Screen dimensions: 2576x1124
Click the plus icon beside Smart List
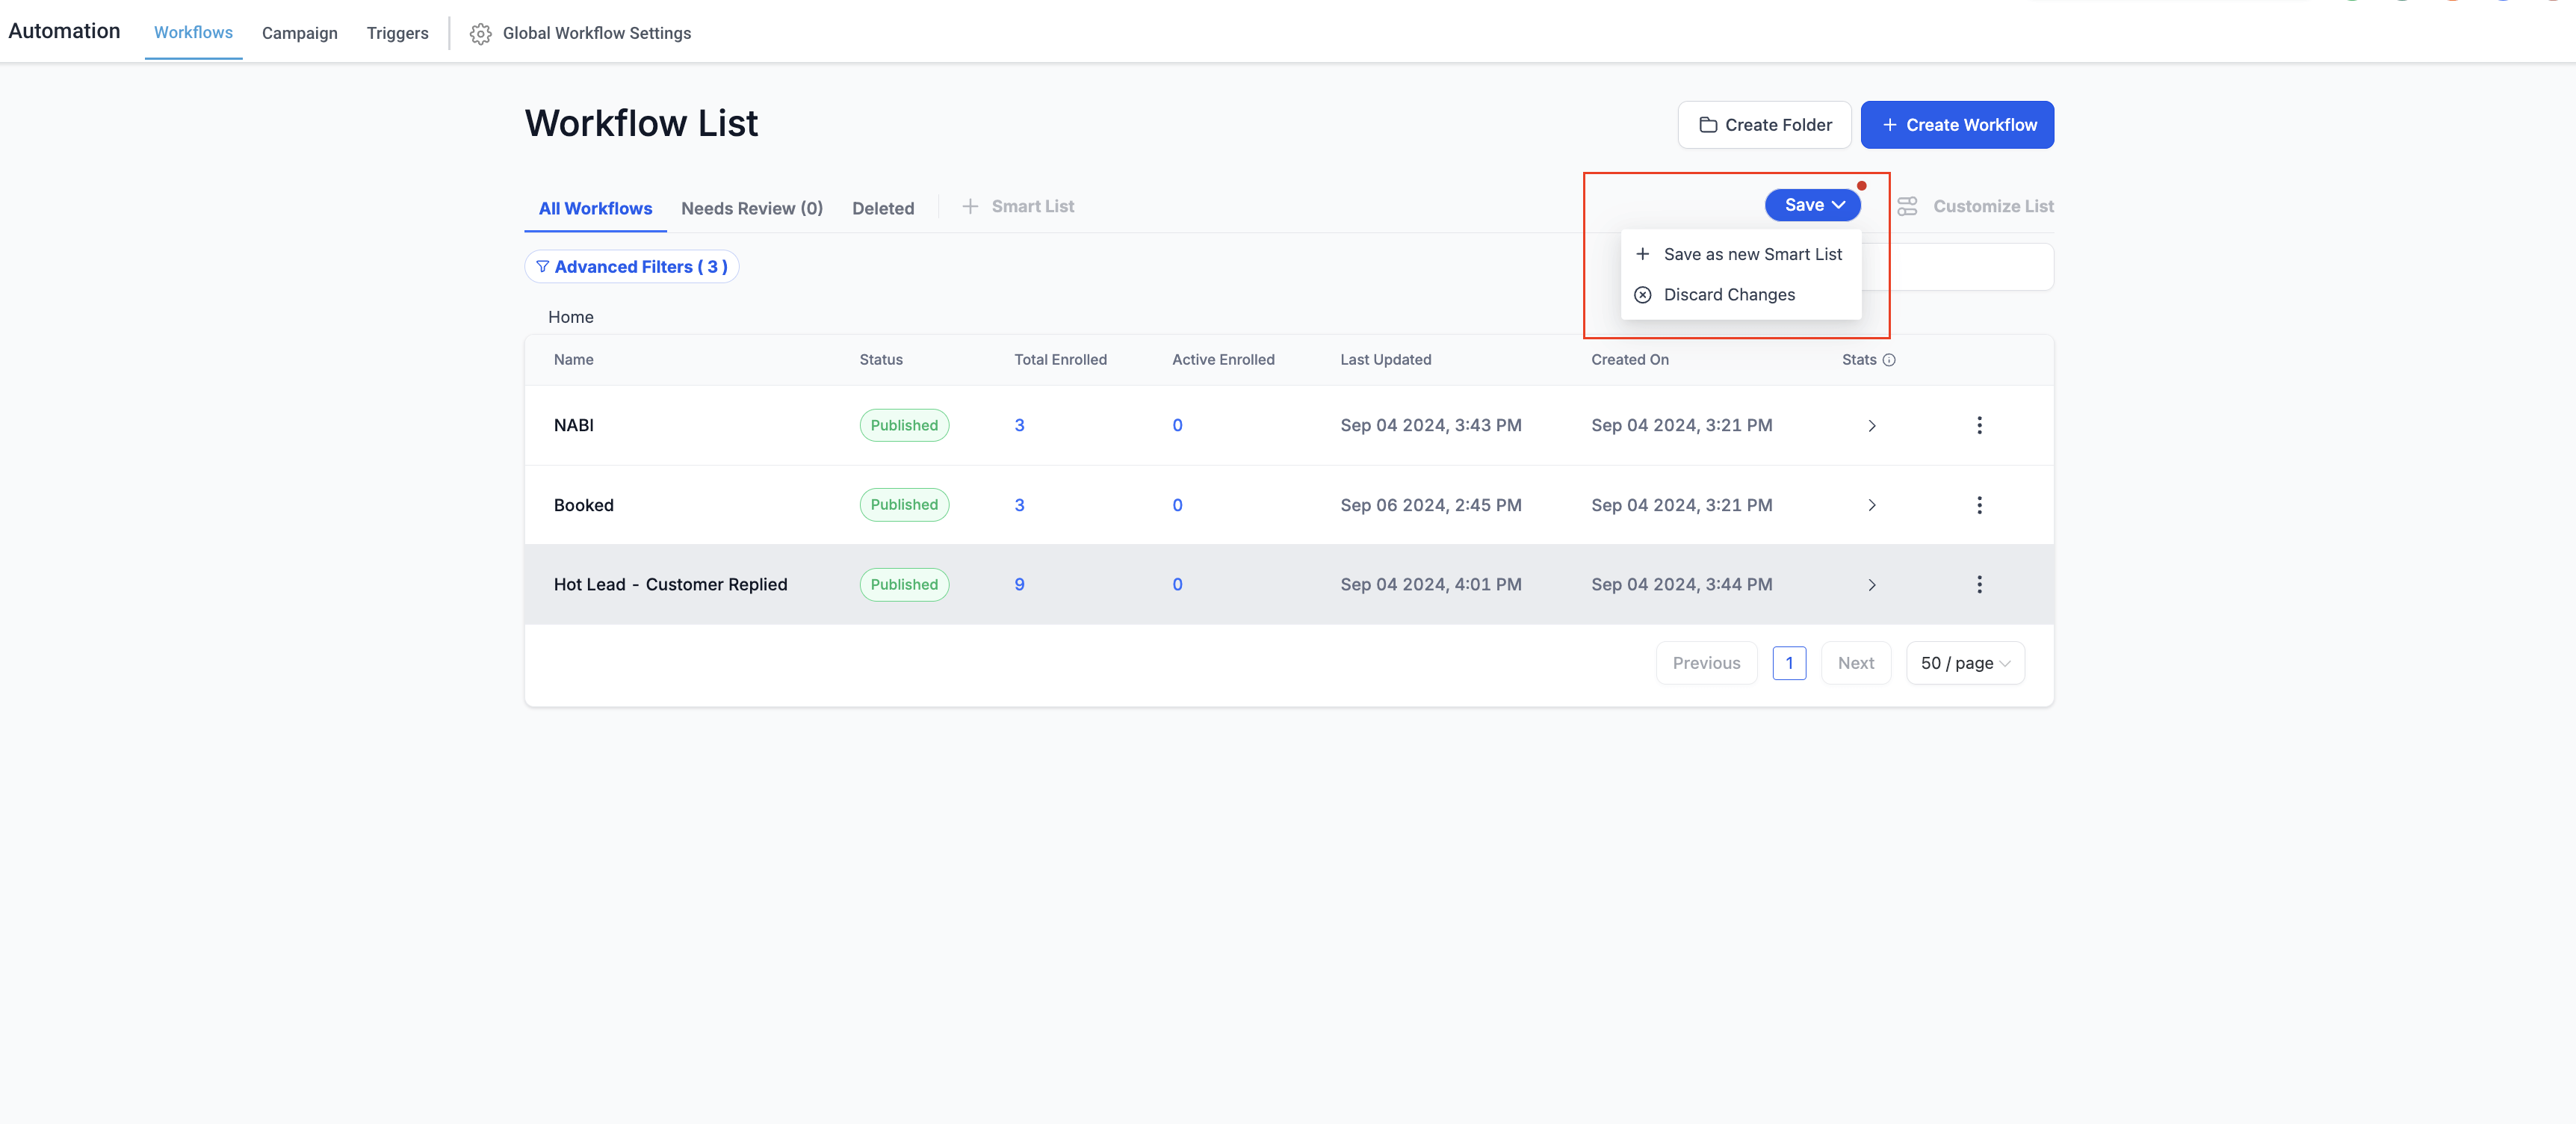969,206
